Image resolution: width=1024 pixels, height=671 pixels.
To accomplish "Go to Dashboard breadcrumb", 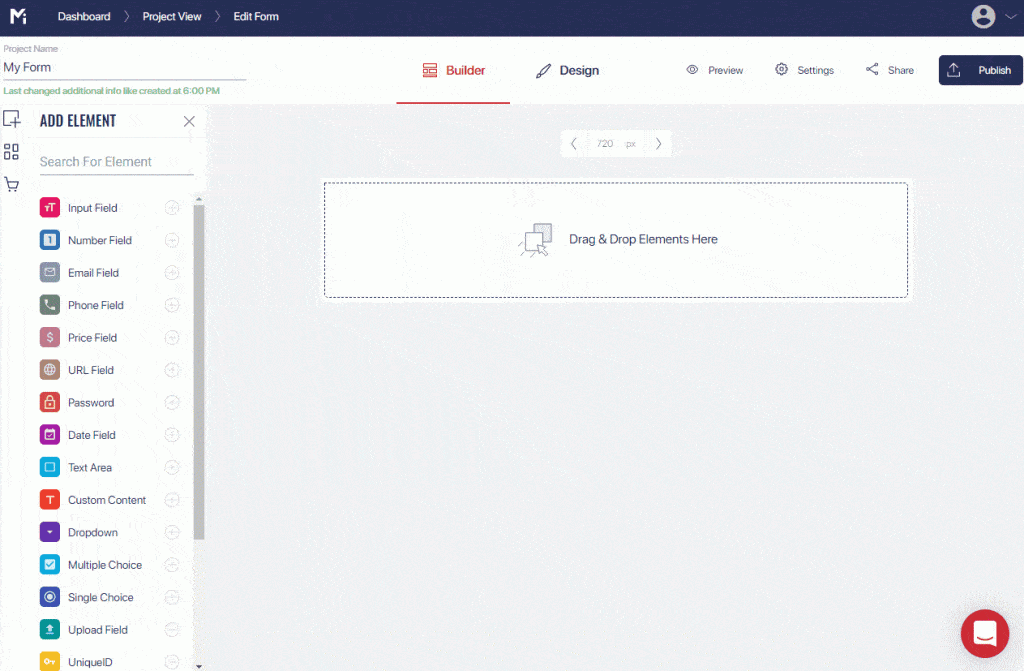I will 84,16.
